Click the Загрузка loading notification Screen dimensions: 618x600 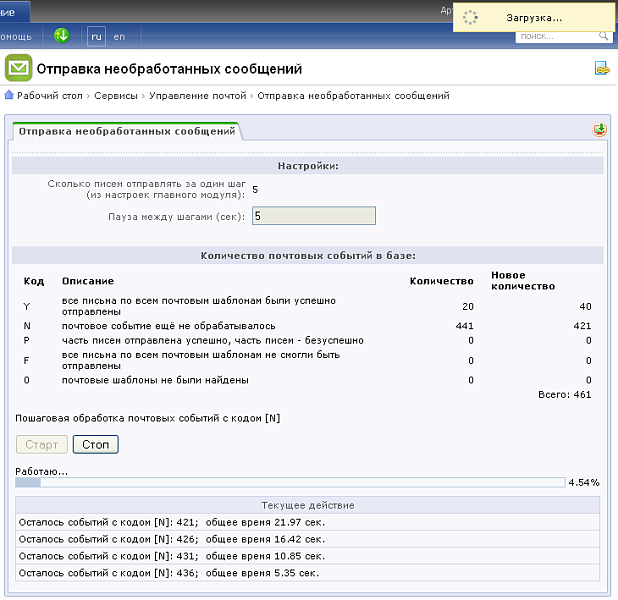click(x=532, y=17)
